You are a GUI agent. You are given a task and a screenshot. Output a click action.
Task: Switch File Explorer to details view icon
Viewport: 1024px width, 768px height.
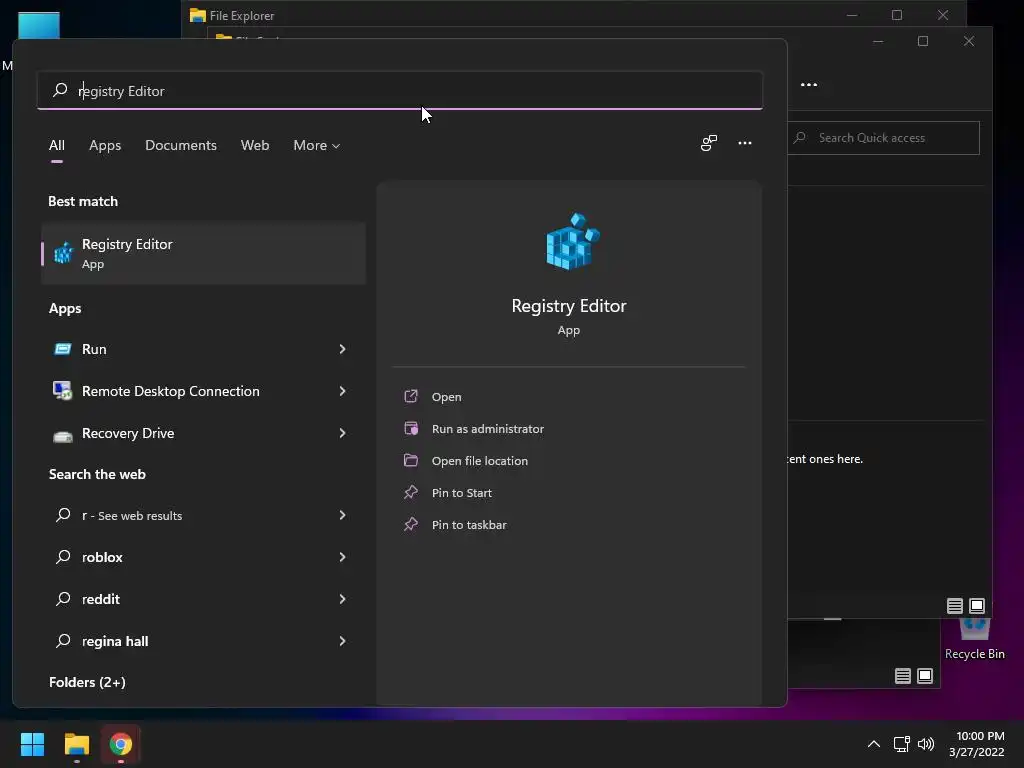pyautogui.click(x=955, y=606)
